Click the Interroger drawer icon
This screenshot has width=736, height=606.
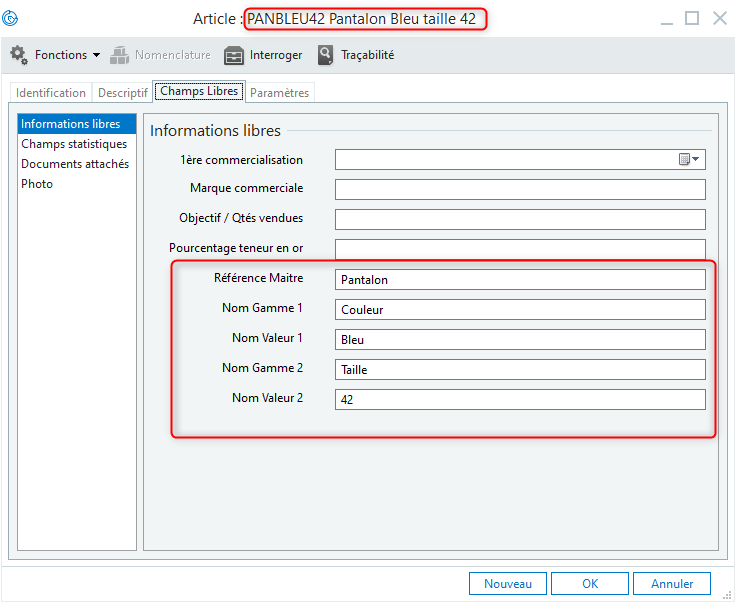coord(233,55)
